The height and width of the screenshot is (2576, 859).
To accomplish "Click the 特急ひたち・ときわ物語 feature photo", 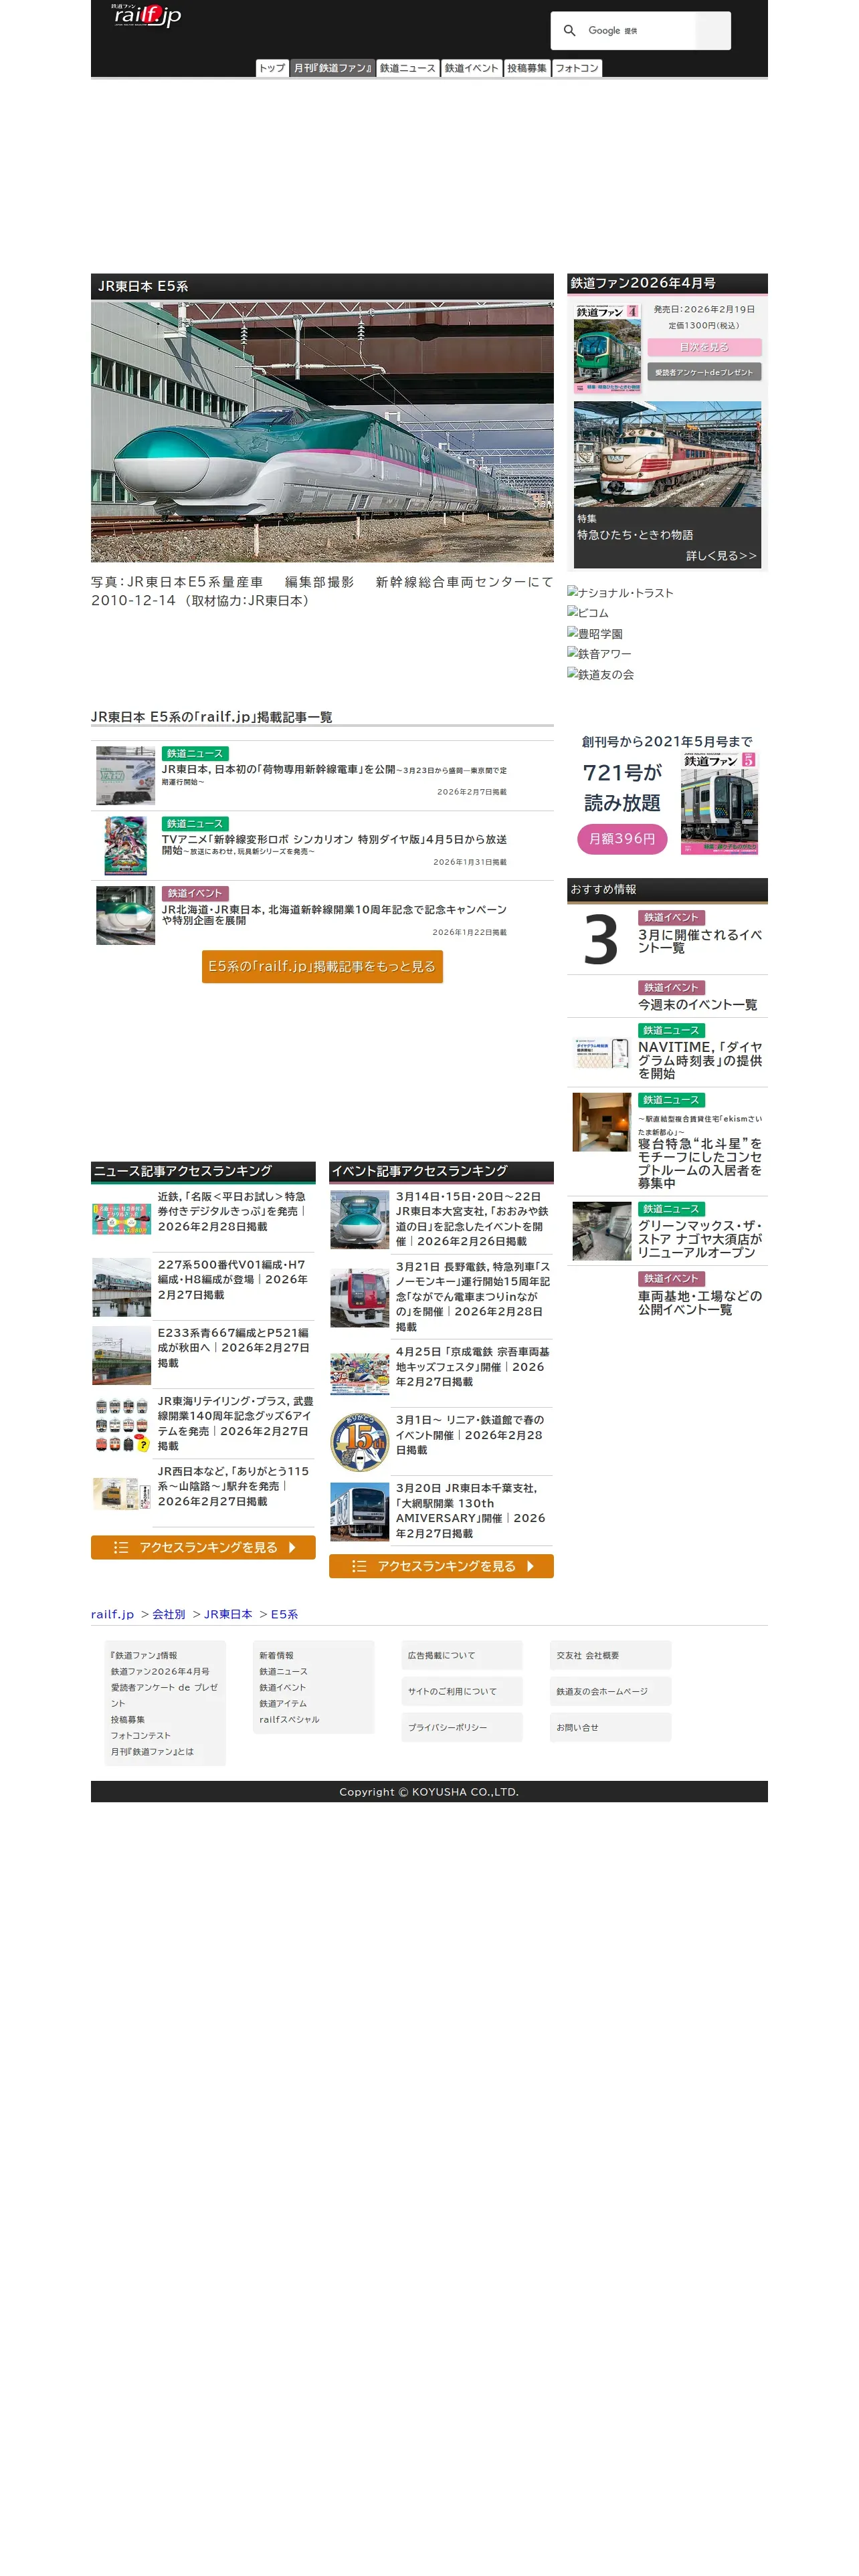I will 667,454.
